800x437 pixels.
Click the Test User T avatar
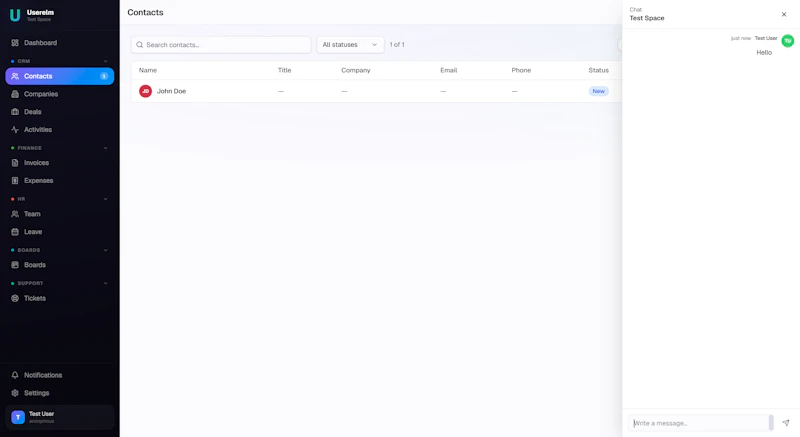18,417
